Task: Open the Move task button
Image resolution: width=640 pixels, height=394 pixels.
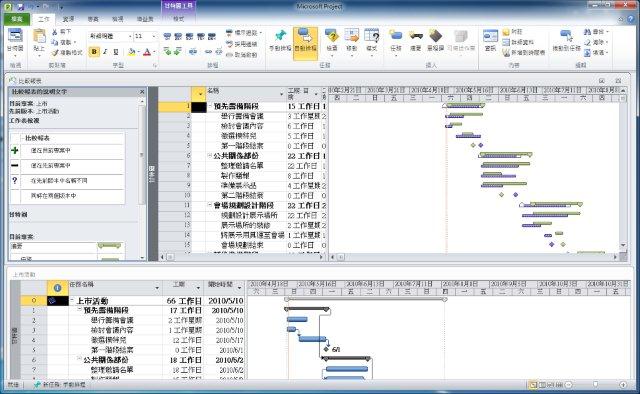Action: 351,41
